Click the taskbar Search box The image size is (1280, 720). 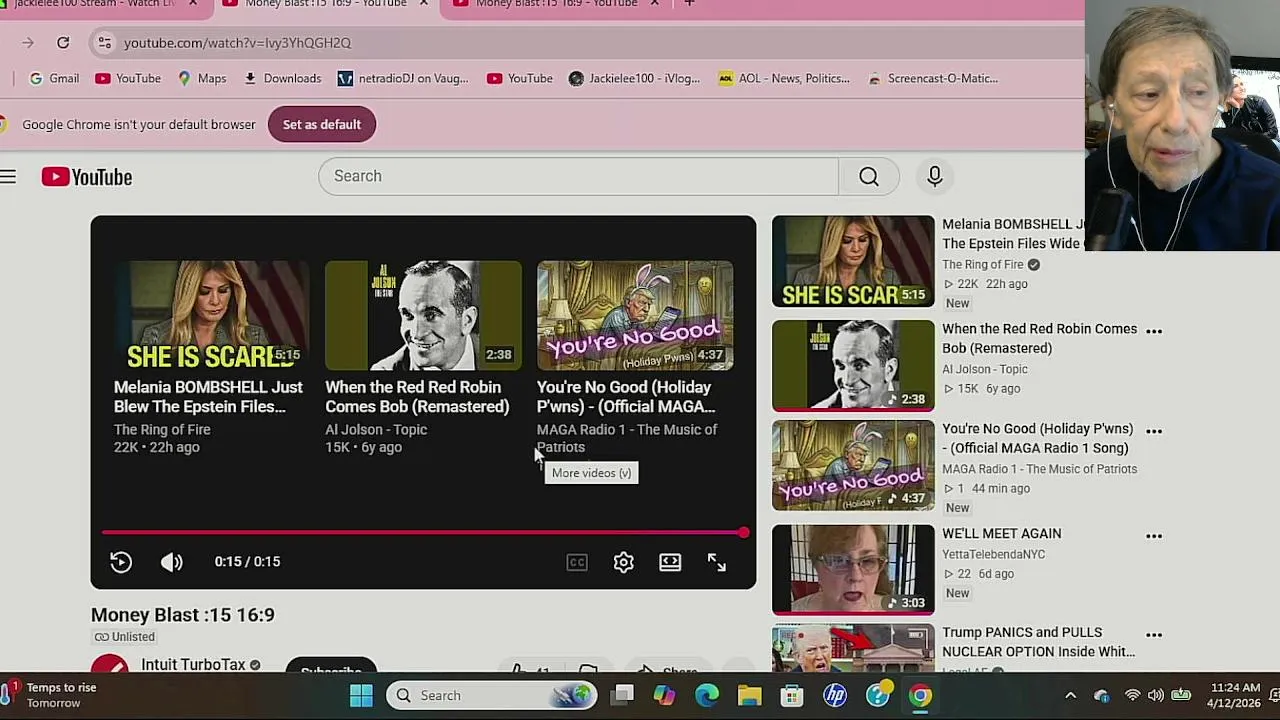coord(491,696)
